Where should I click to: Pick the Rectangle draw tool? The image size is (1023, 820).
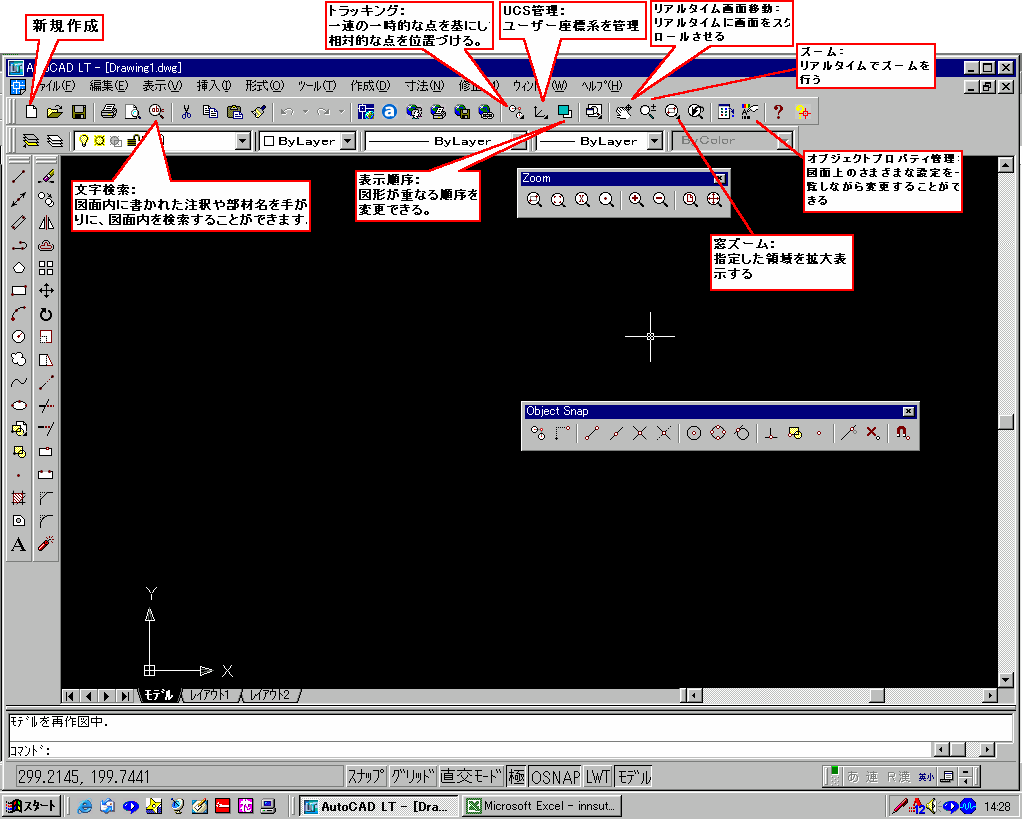19,291
